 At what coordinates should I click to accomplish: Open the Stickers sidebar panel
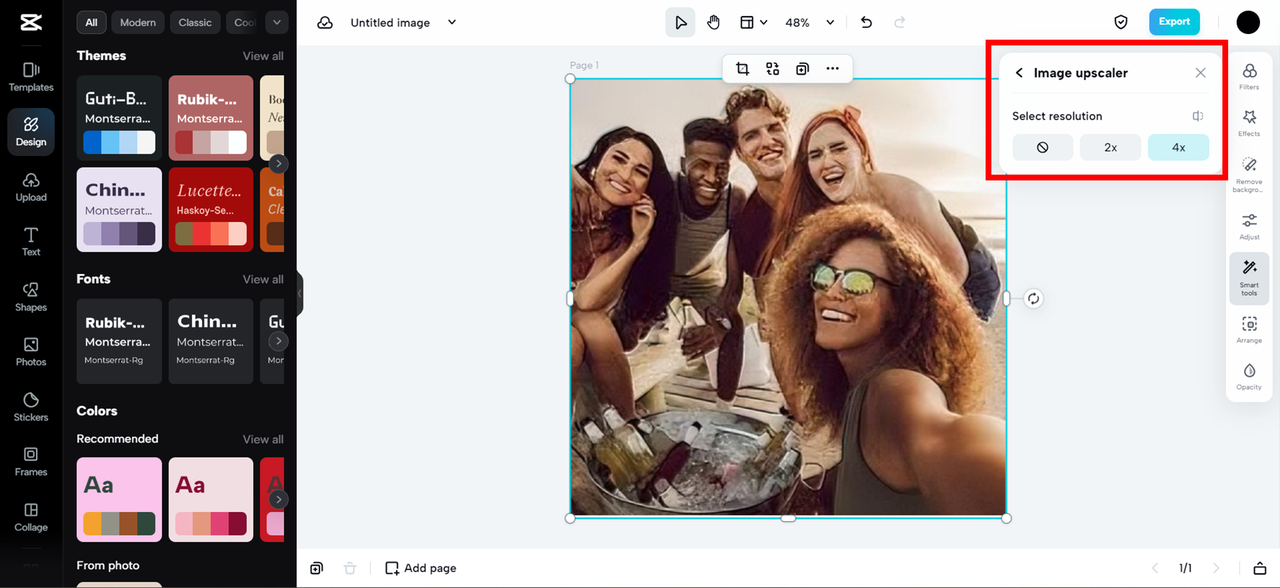click(31, 407)
